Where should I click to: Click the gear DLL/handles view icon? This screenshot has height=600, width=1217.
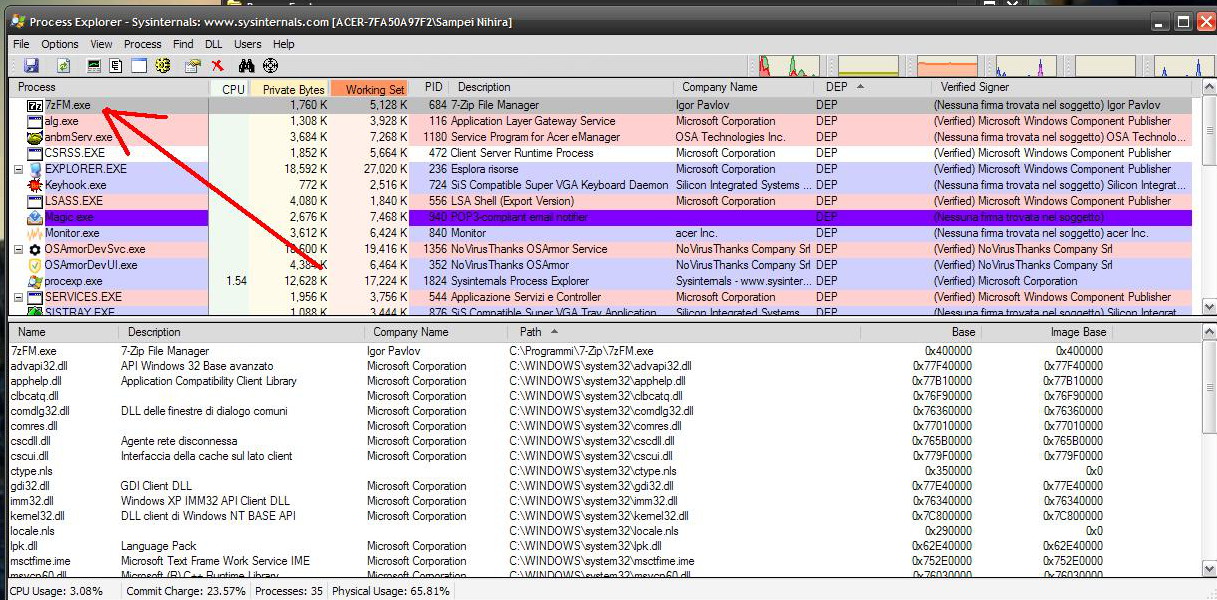[x=164, y=66]
